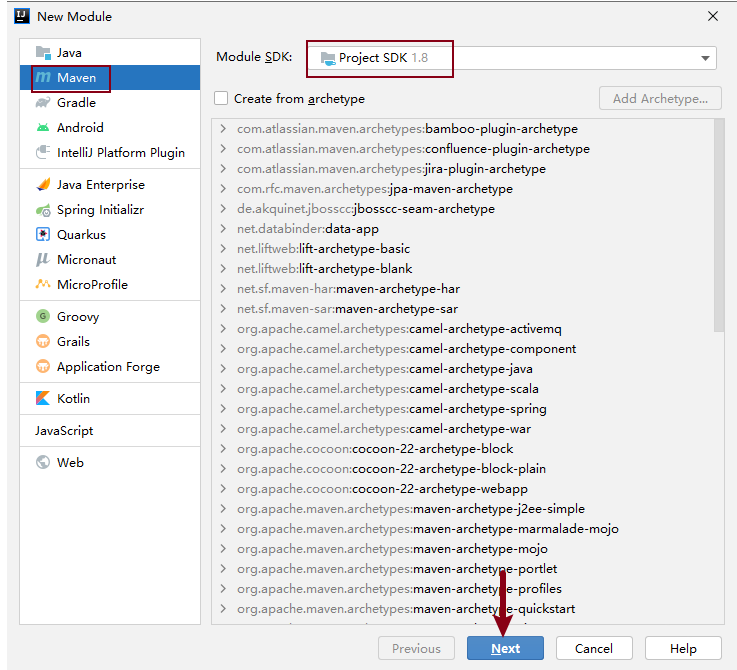Expand the lift-archetype-basic node
737x670 pixels.
(x=223, y=248)
